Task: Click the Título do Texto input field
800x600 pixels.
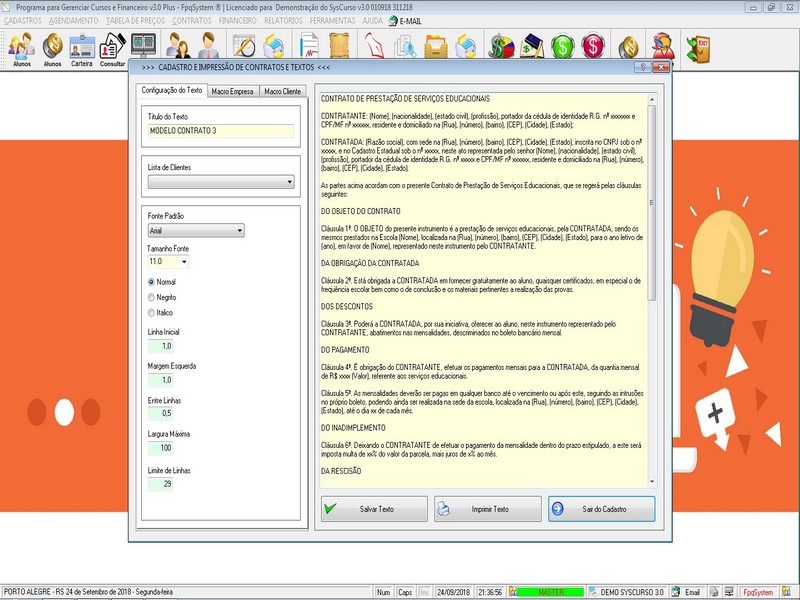Action: tap(221, 131)
